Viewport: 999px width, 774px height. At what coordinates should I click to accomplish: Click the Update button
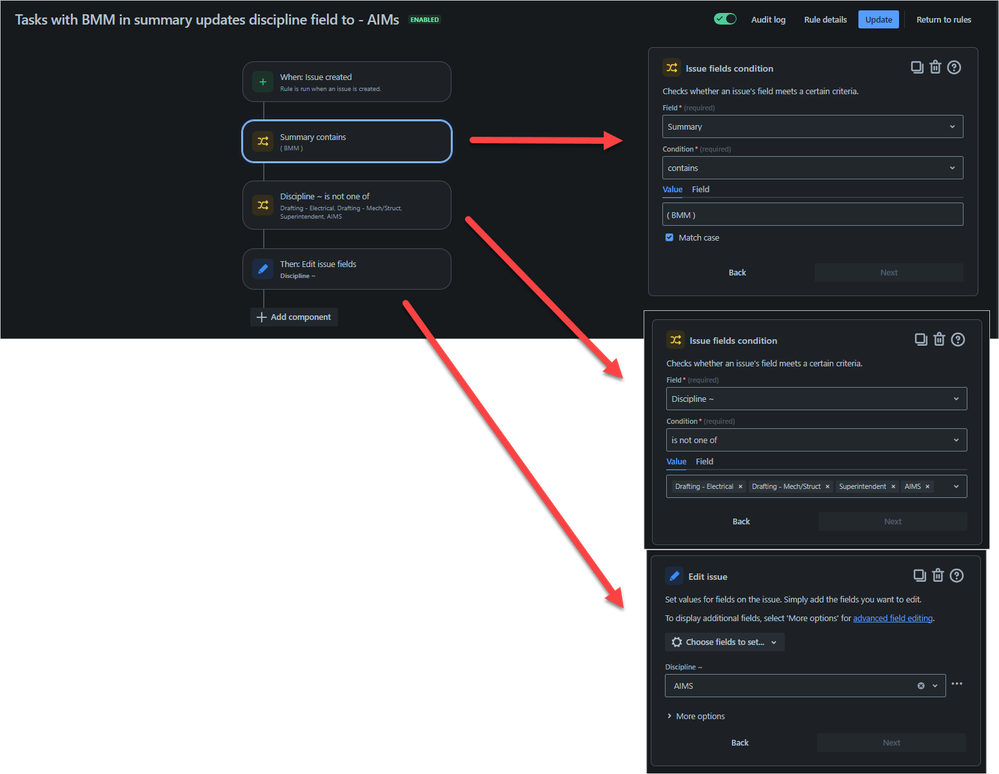coord(878,20)
